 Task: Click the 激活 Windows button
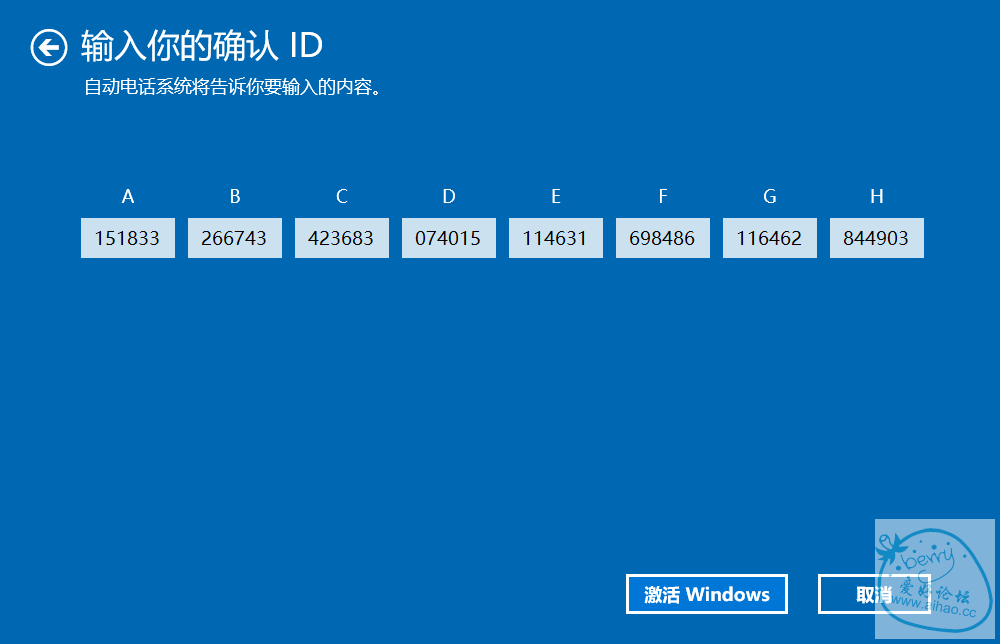[x=707, y=594]
